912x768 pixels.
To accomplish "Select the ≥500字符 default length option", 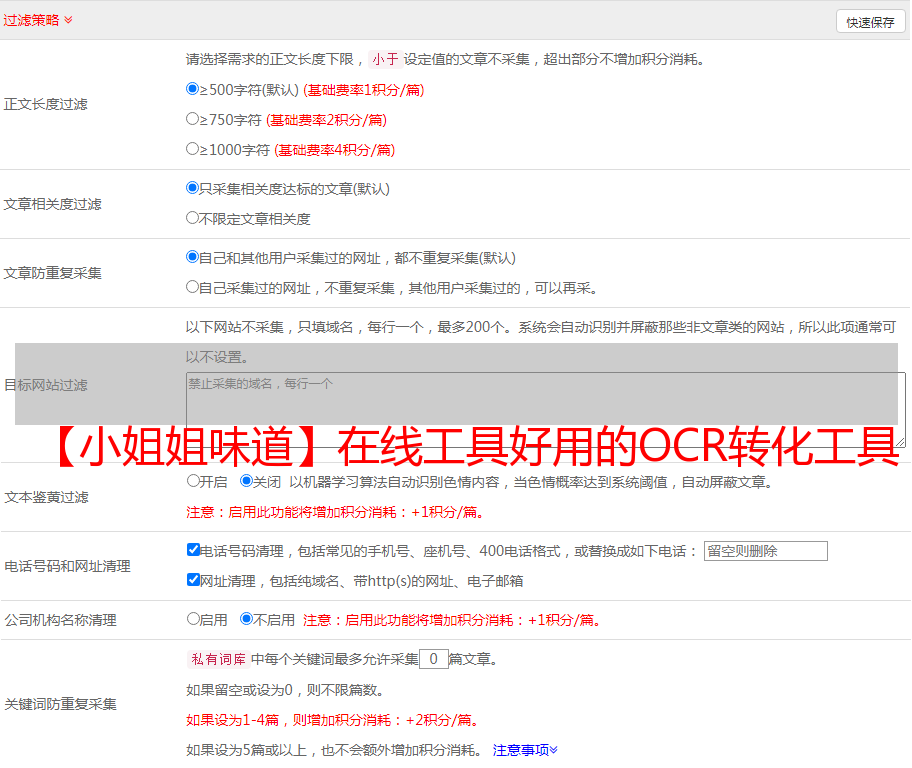I will click(193, 89).
